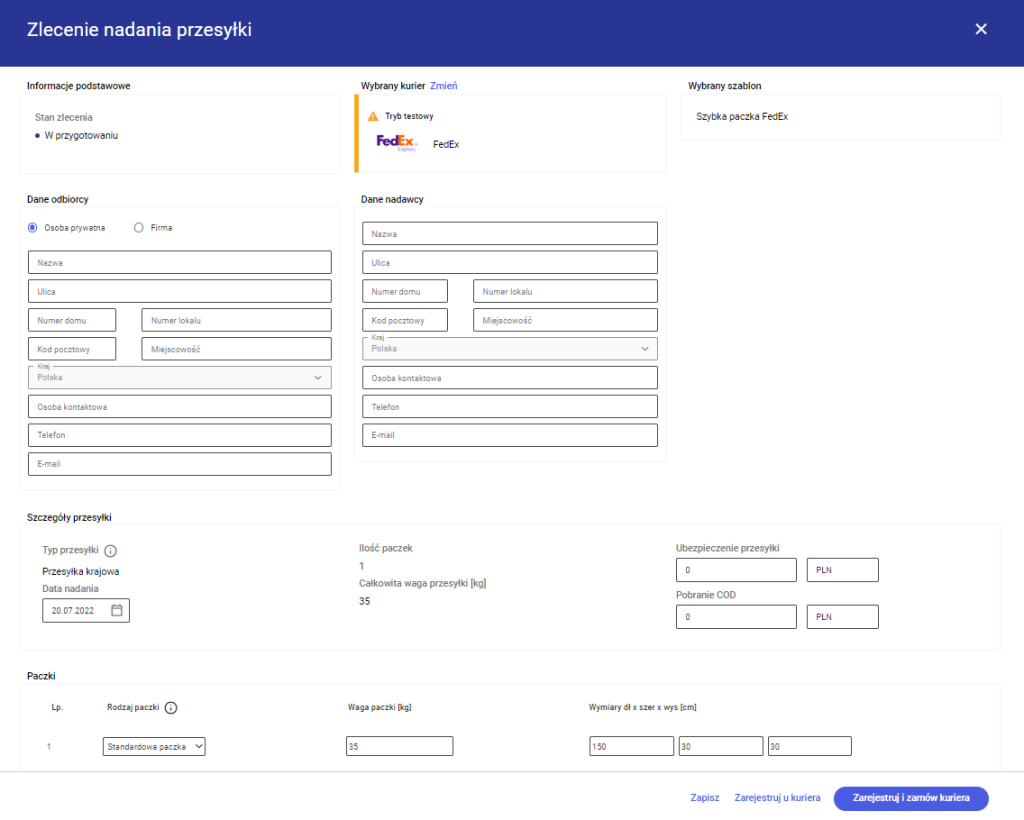This screenshot has height=820, width=1024.
Task: Focus recipient Ulica field
Action: [180, 291]
